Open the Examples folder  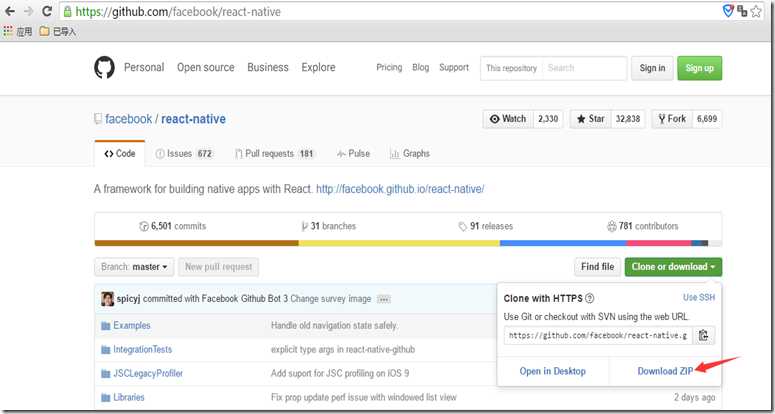tap(131, 326)
